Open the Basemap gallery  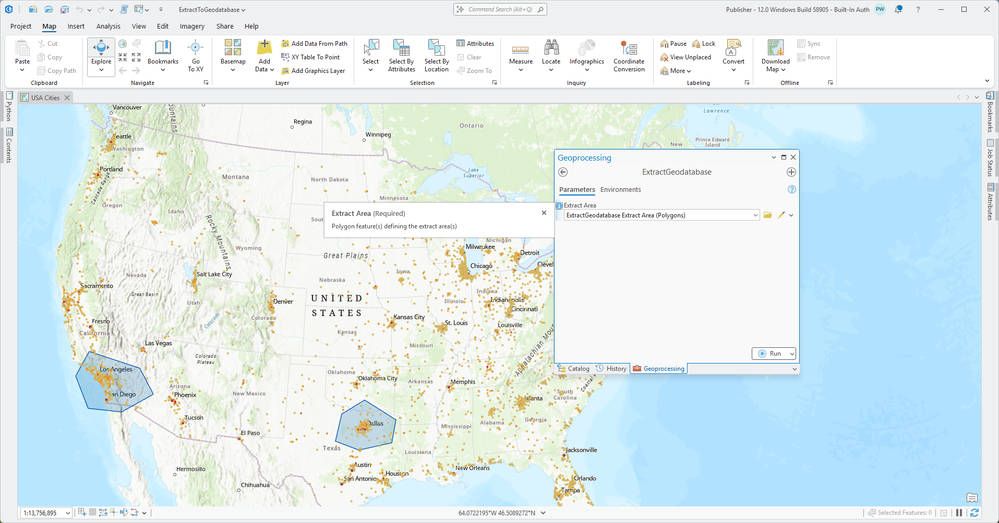pos(233,55)
